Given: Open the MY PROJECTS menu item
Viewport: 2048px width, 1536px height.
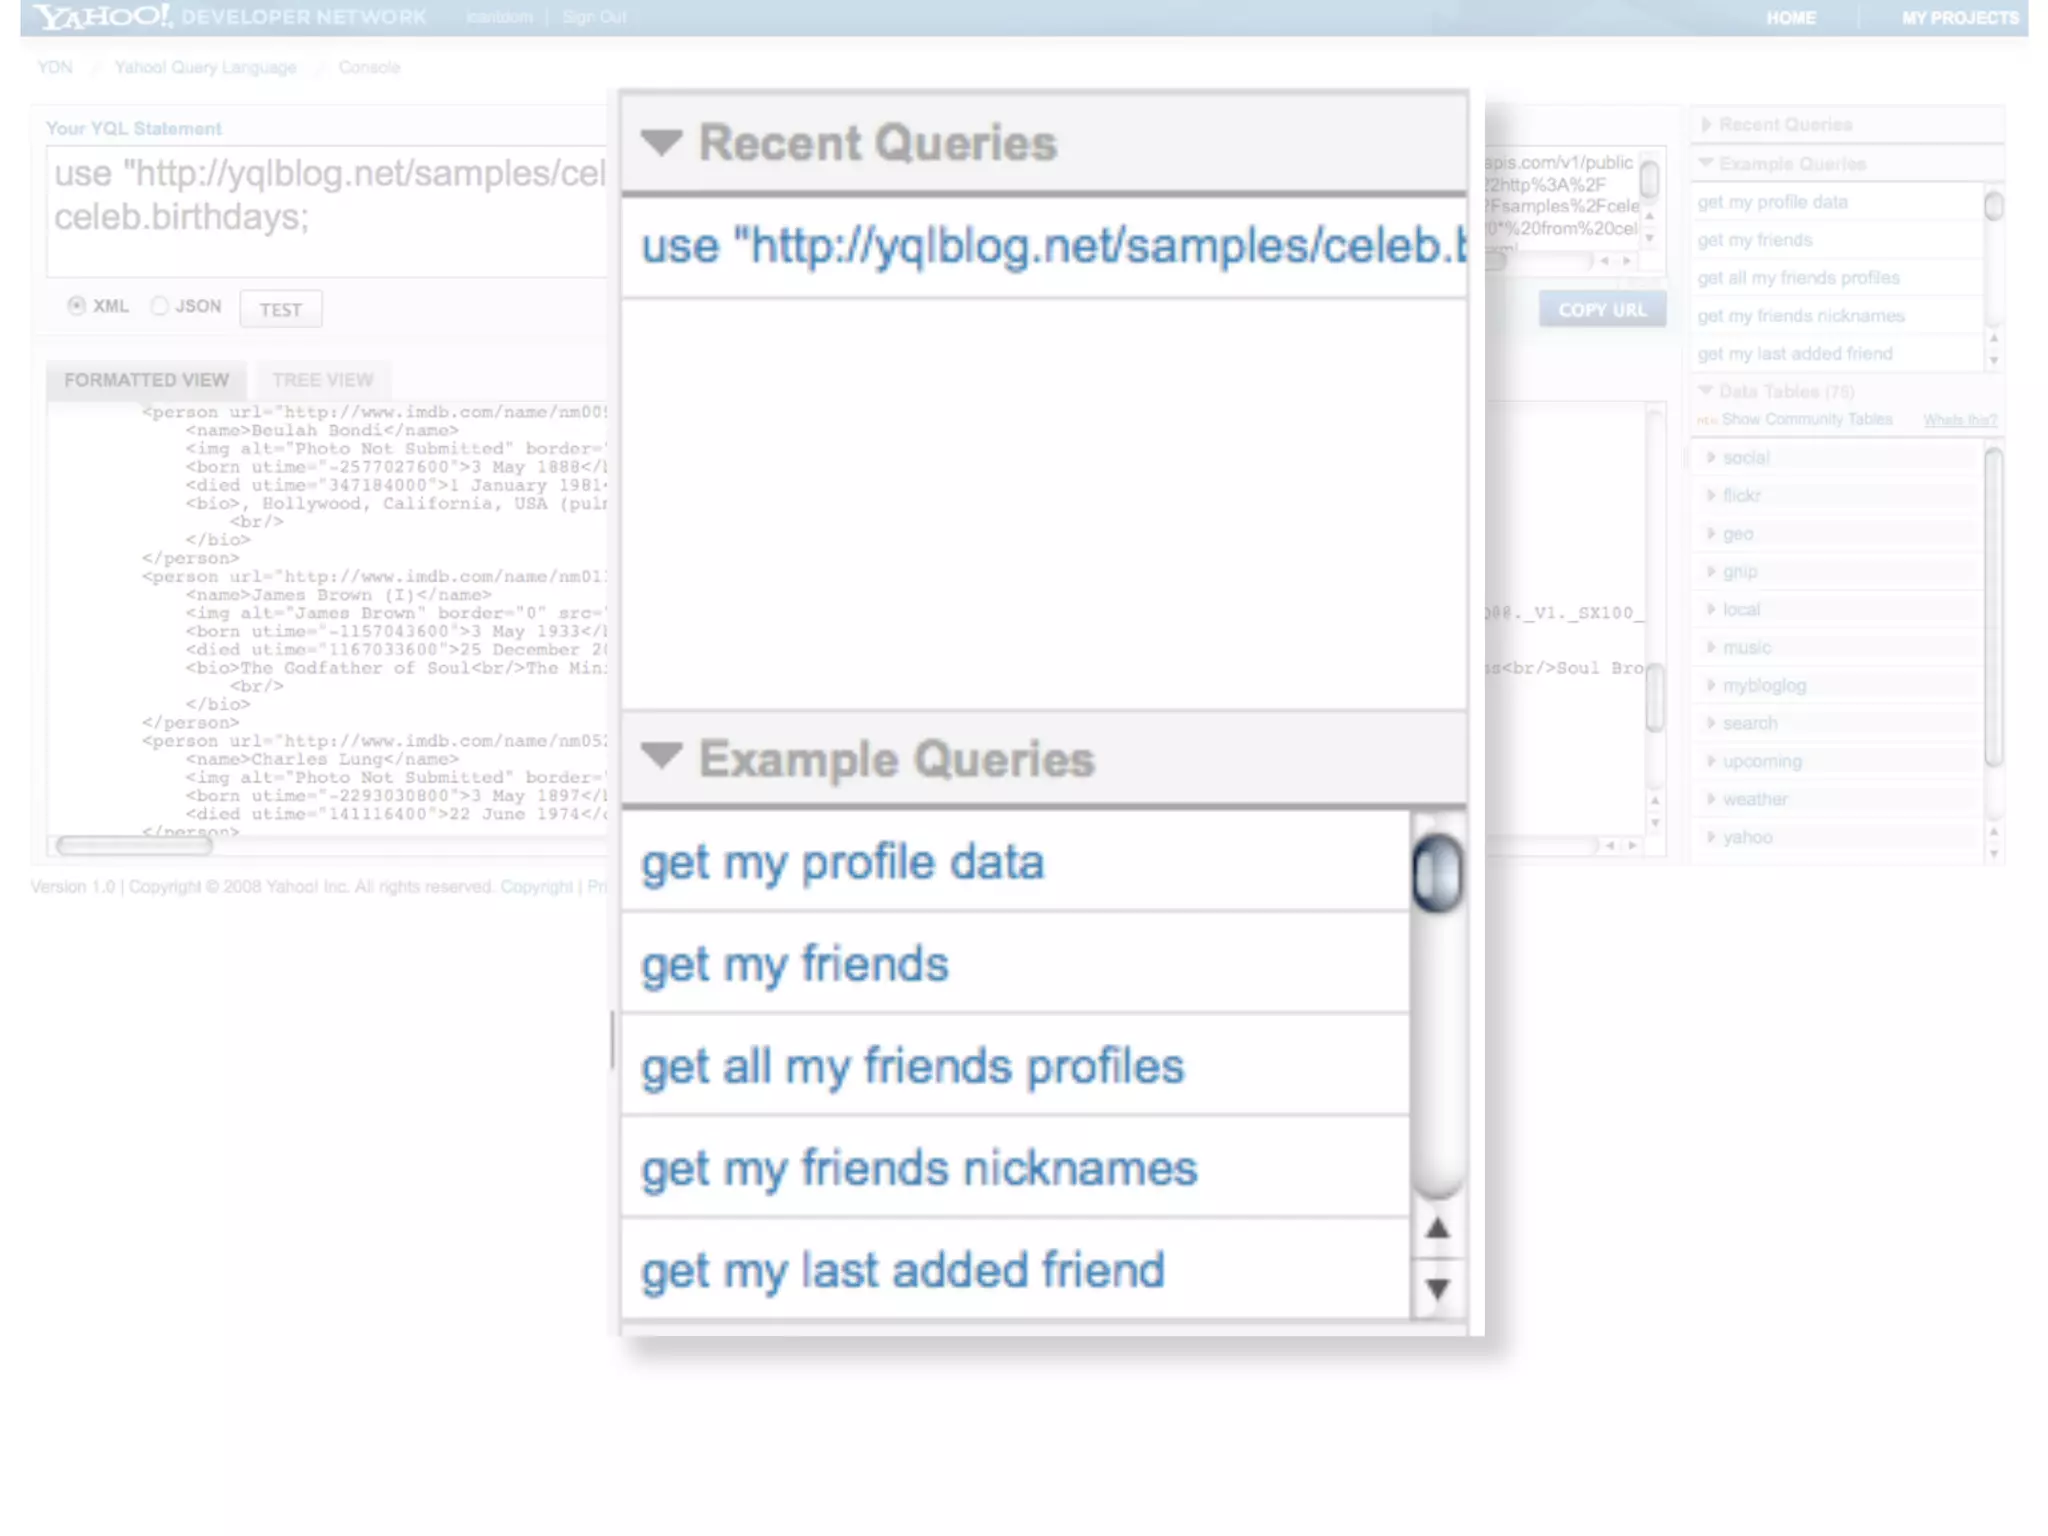Looking at the screenshot, I should click(x=1960, y=18).
